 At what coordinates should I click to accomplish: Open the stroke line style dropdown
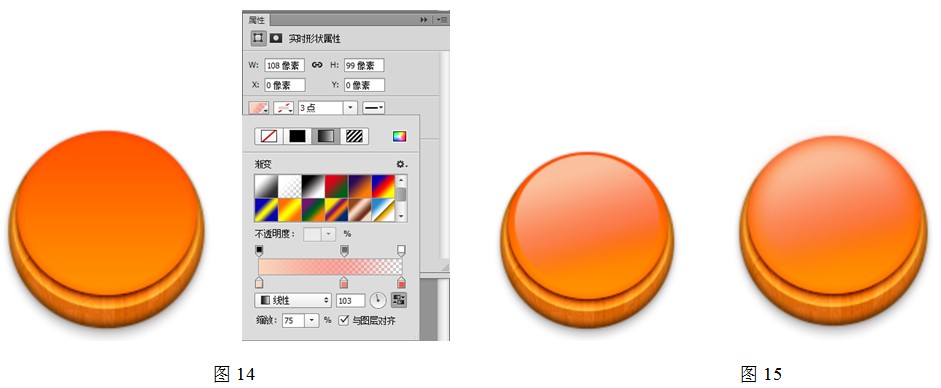point(374,108)
